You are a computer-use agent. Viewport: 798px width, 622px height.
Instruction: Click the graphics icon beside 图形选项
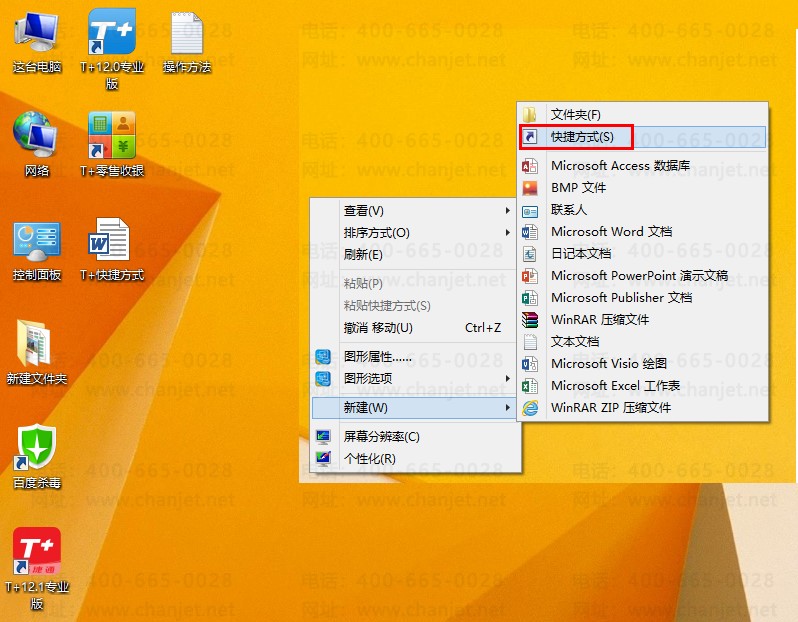[323, 379]
